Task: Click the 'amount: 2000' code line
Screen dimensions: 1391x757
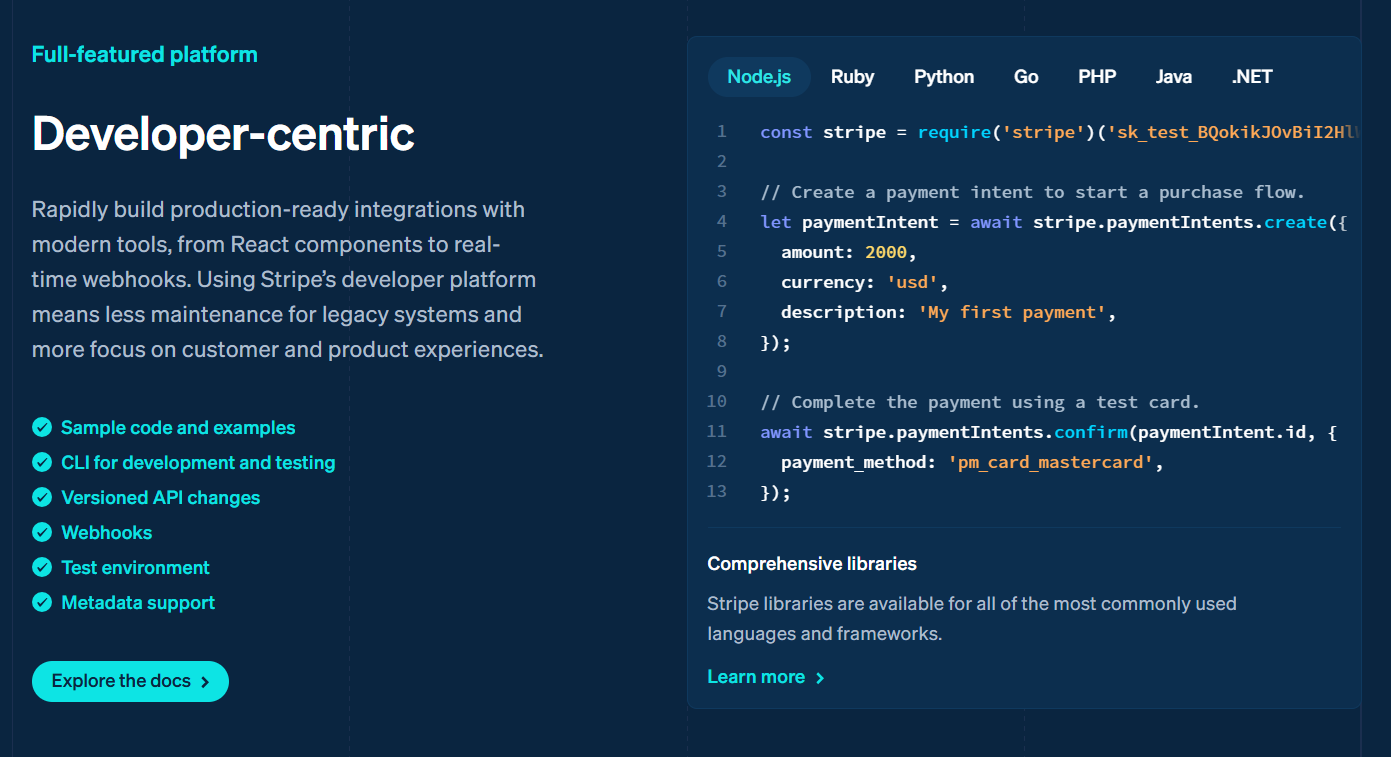Action: click(849, 252)
